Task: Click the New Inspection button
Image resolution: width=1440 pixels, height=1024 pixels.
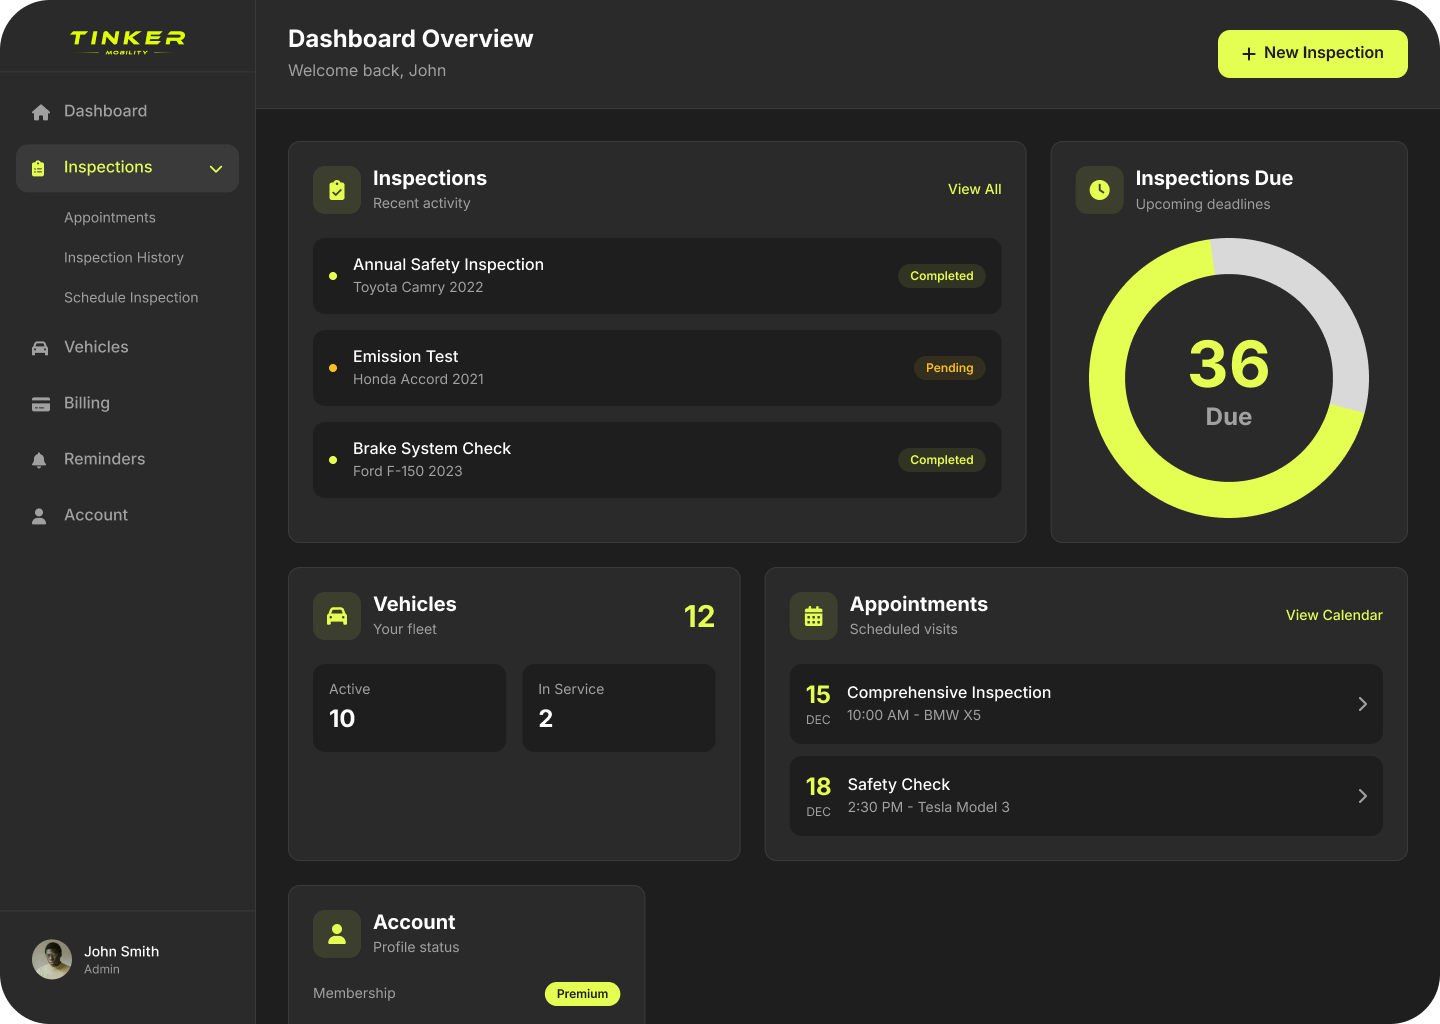Action: click(1312, 53)
